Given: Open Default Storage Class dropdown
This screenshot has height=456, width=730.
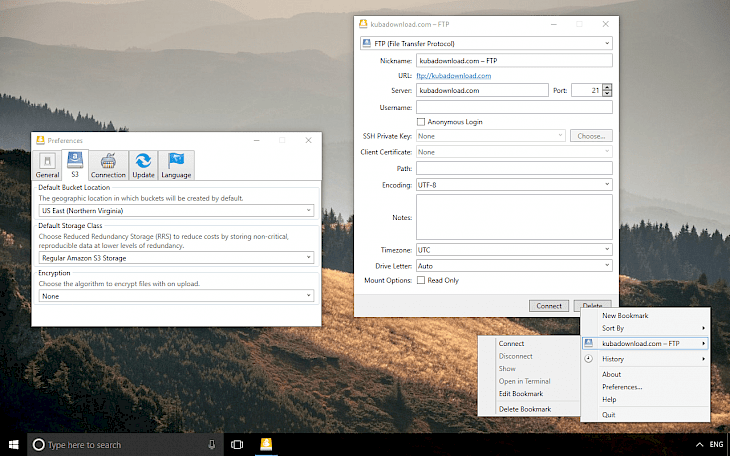Looking at the screenshot, I should tap(176, 258).
